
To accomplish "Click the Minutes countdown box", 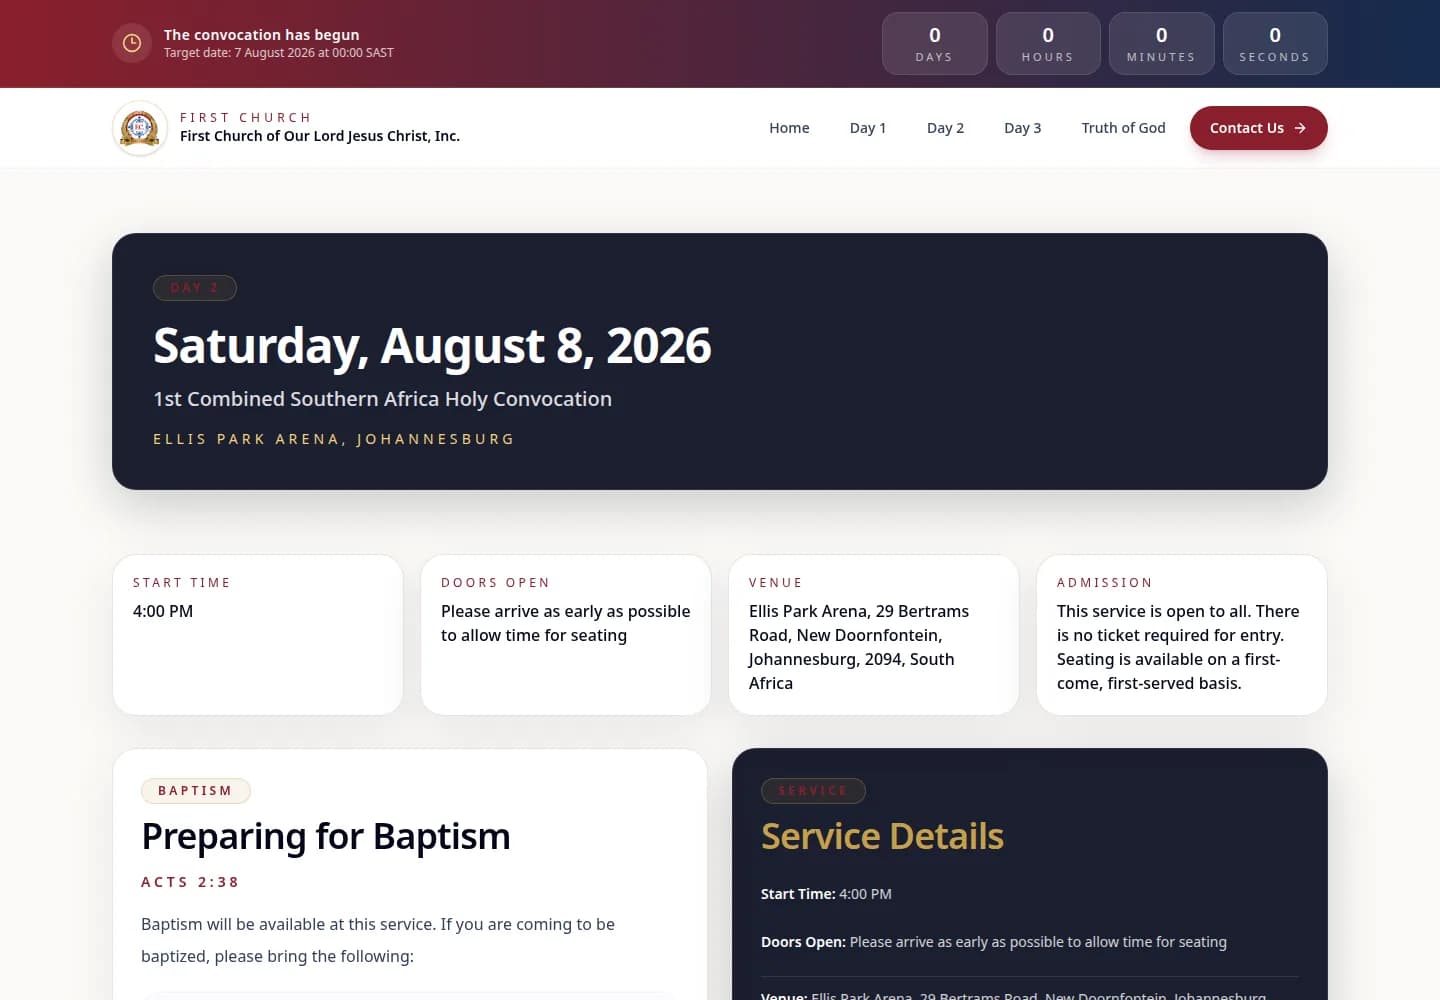I will 1161,43.
